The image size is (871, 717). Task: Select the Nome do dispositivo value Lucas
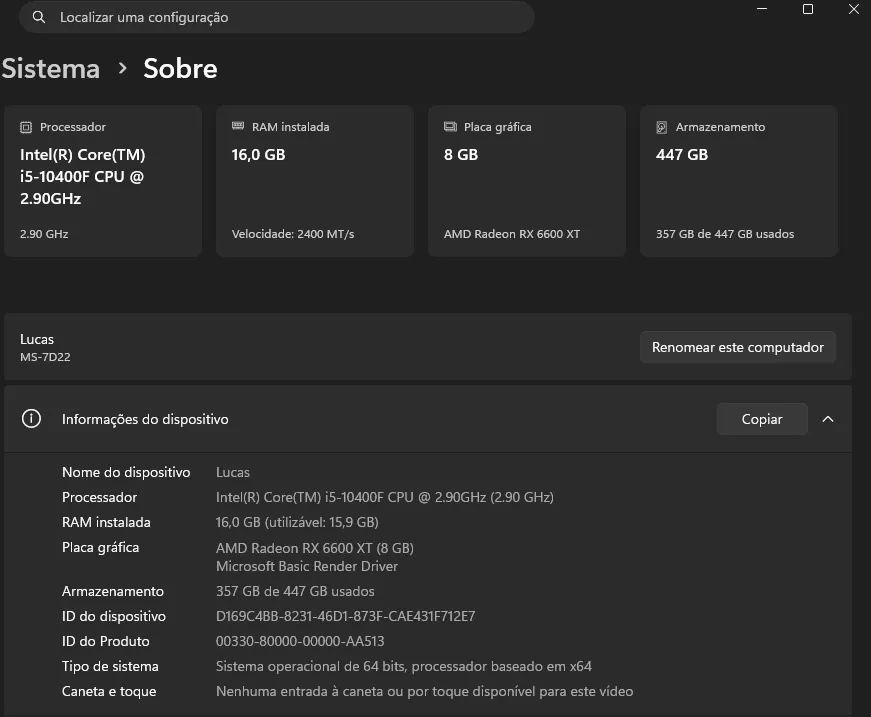point(233,473)
